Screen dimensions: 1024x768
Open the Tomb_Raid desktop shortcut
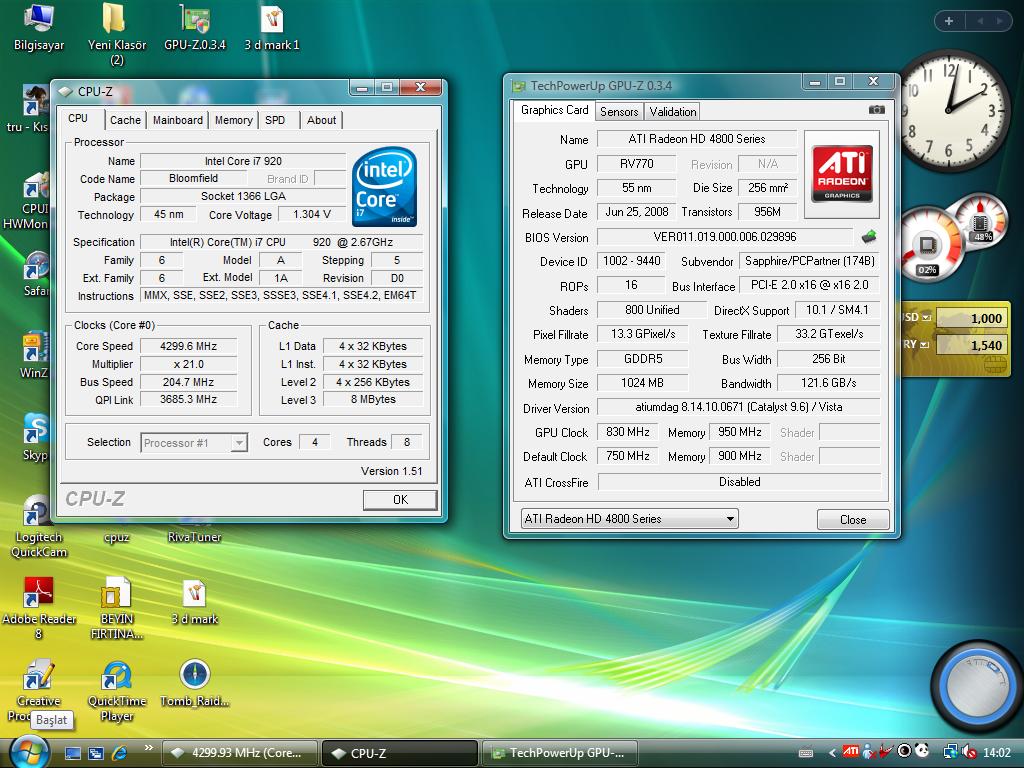195,683
